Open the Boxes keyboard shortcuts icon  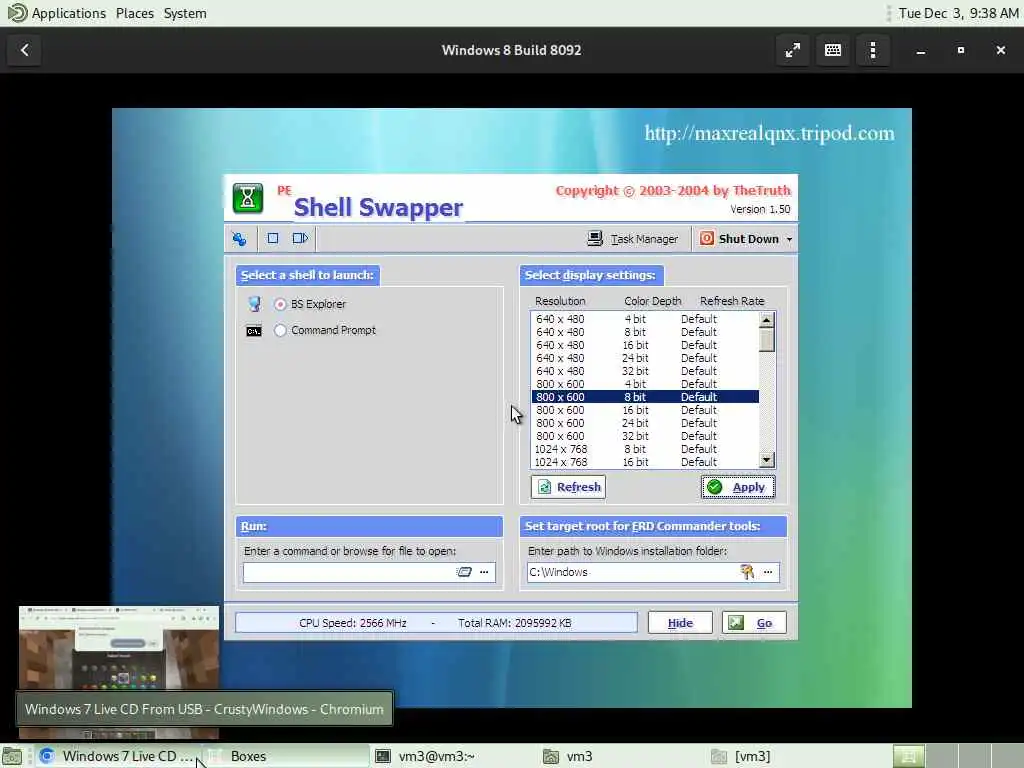(x=833, y=50)
